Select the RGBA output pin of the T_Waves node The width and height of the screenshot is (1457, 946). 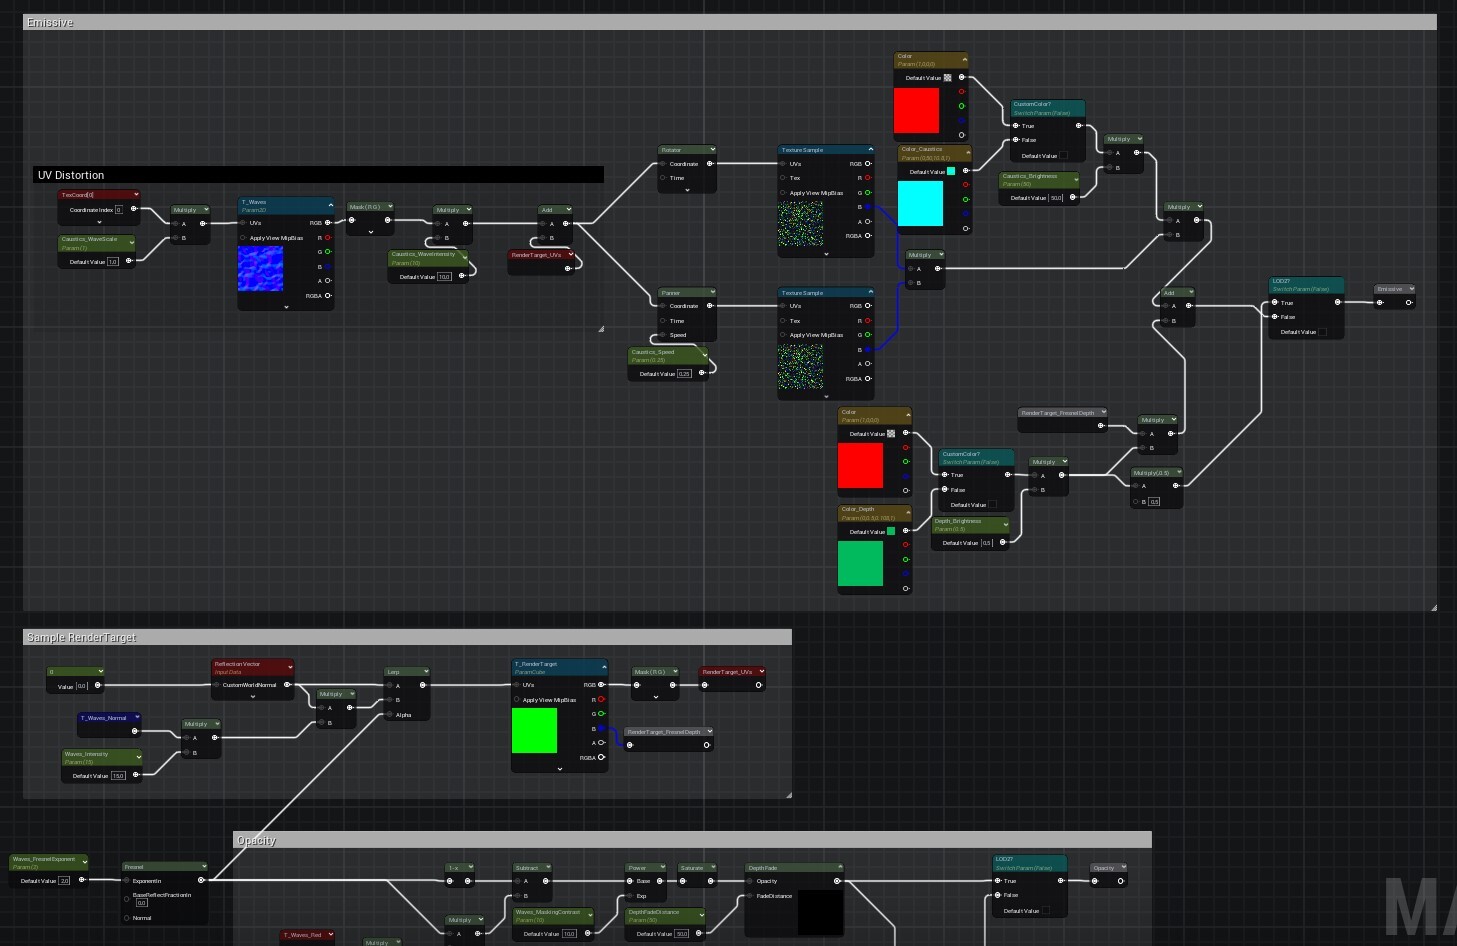click(x=328, y=295)
